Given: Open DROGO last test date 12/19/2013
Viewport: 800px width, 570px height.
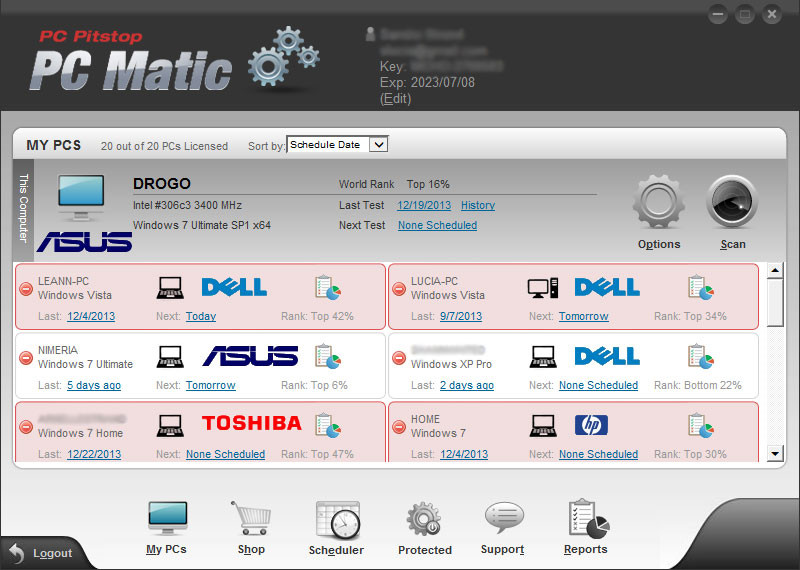Looking at the screenshot, I should pyautogui.click(x=424, y=205).
